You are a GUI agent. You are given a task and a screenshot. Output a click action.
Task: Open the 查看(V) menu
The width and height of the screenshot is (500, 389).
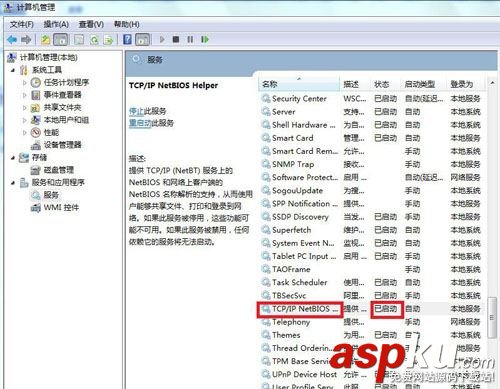coord(91,24)
